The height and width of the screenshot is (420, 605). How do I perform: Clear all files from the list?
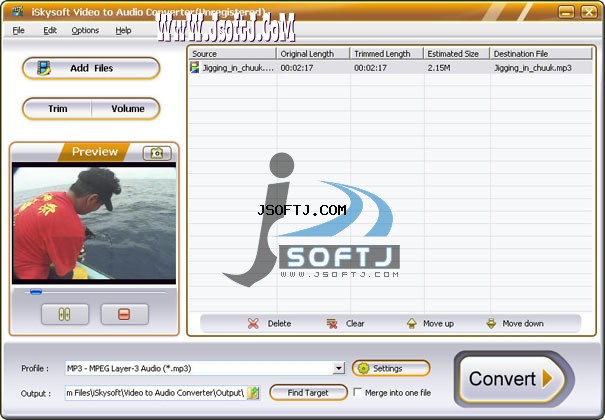point(345,324)
